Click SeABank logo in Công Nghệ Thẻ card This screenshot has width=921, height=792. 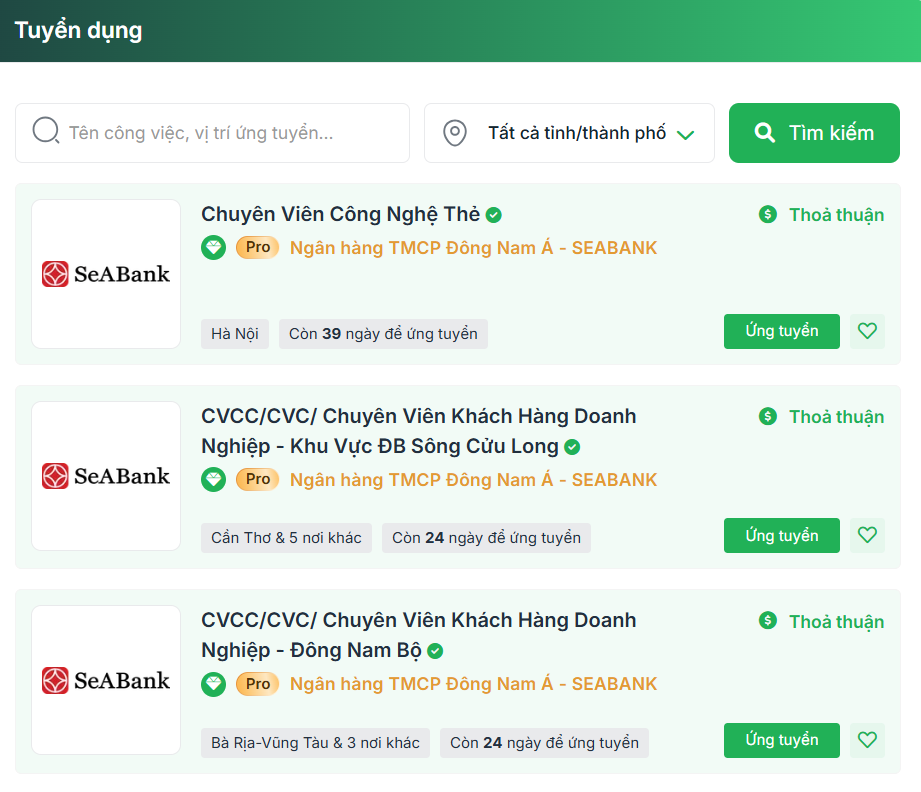point(106,274)
